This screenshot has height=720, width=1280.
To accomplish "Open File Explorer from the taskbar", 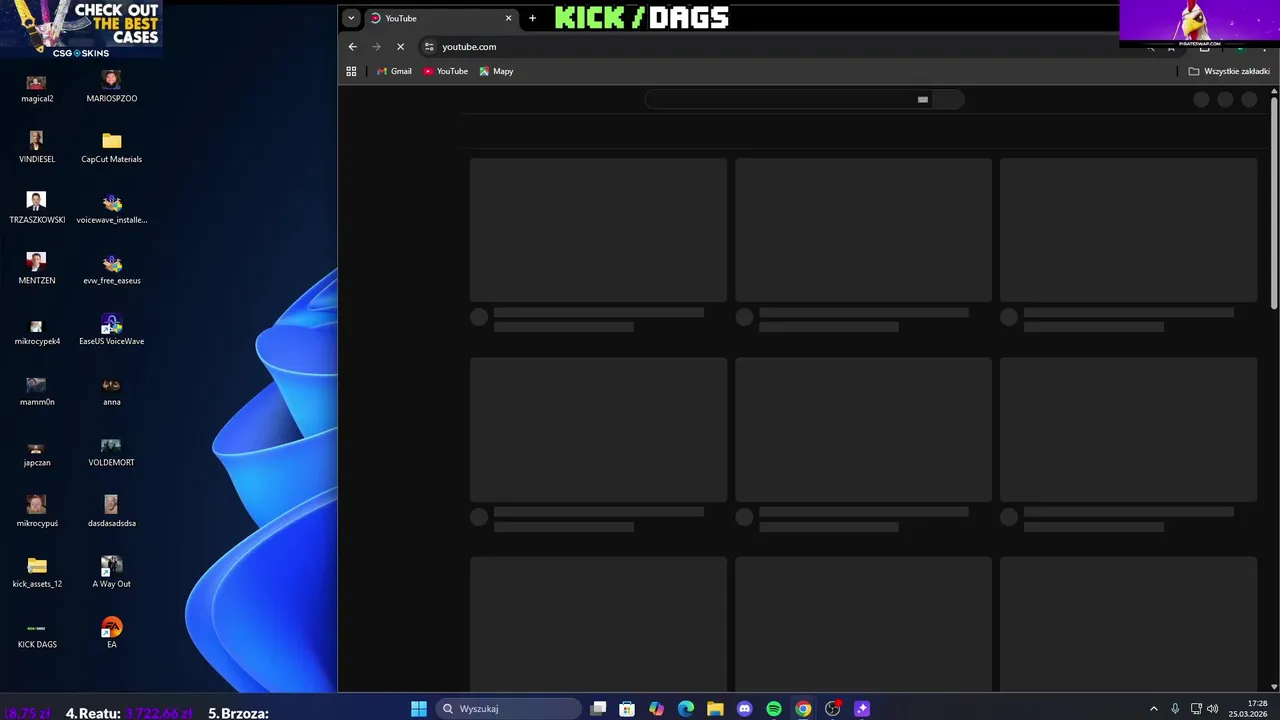I will coord(715,709).
